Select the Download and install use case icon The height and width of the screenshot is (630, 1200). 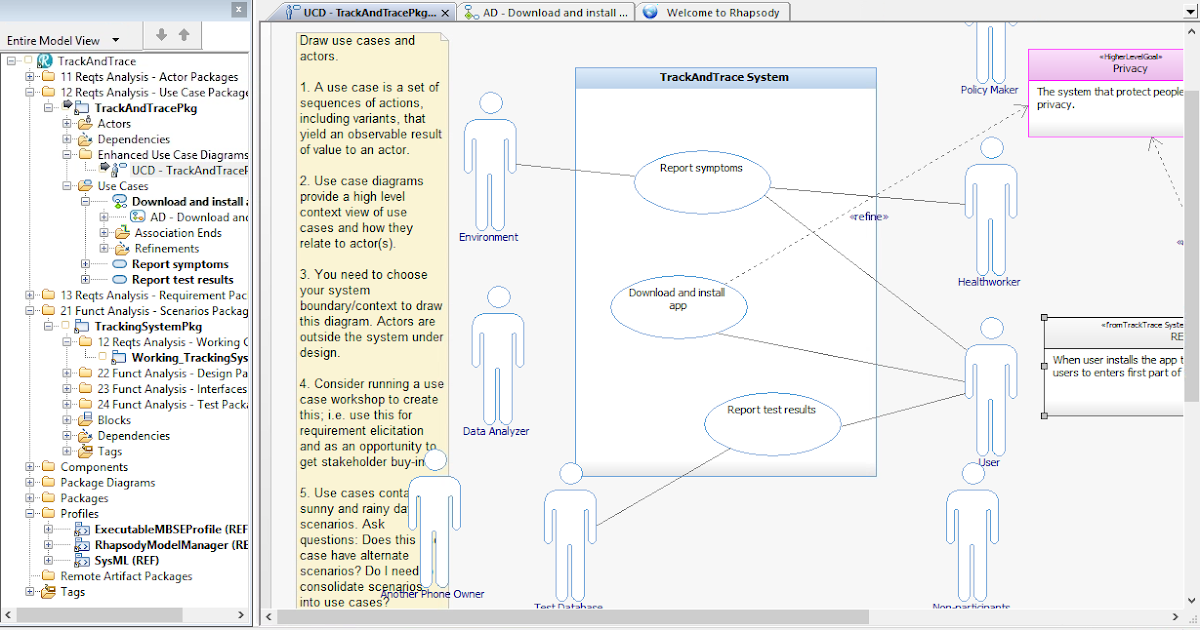pos(120,202)
